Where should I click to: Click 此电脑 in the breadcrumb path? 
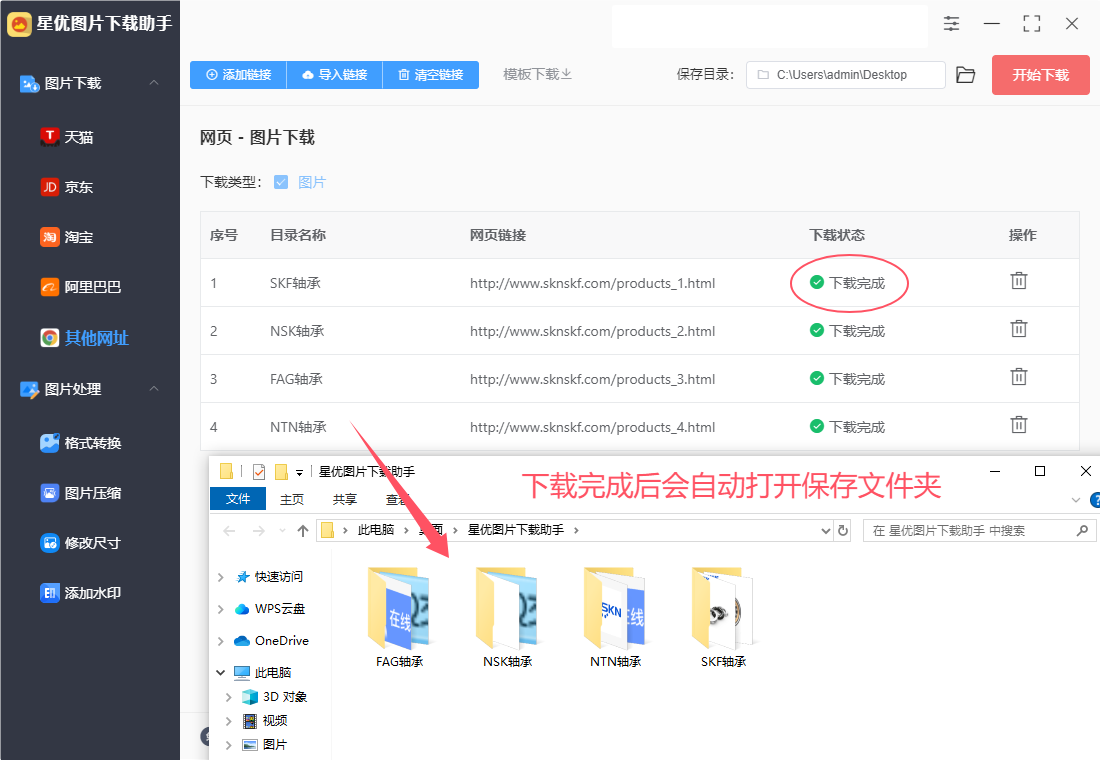click(x=376, y=530)
